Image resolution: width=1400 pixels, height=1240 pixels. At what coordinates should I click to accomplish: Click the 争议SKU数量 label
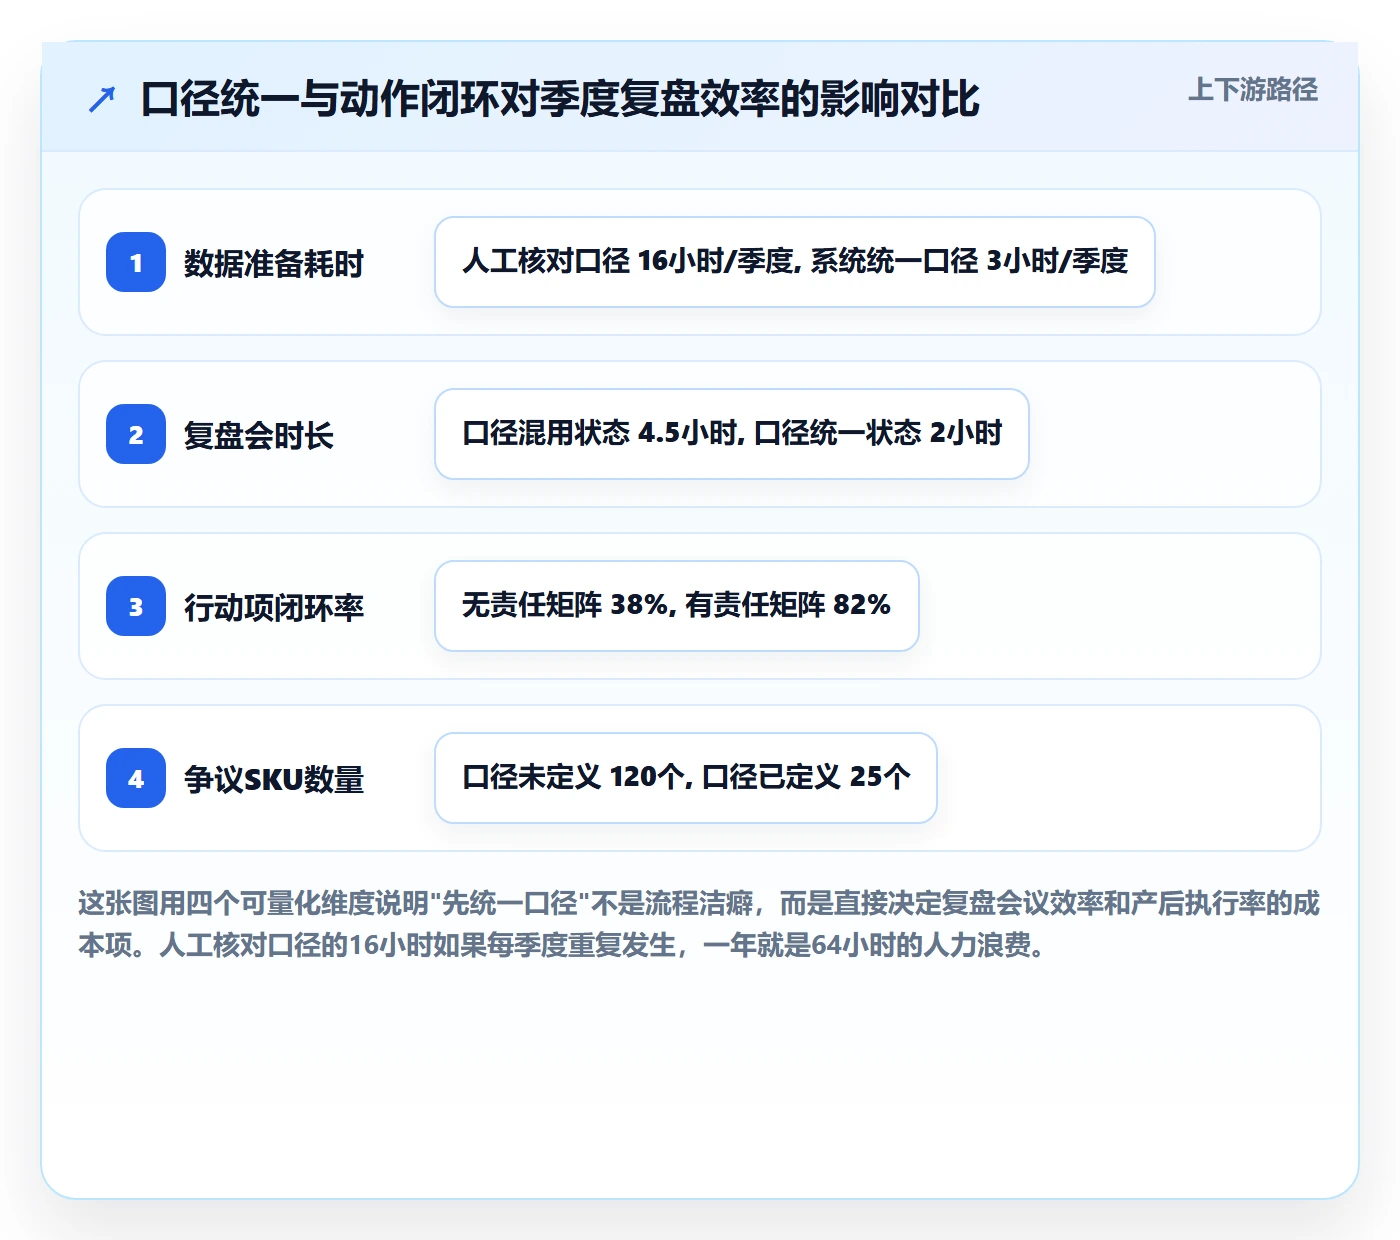[x=274, y=779]
